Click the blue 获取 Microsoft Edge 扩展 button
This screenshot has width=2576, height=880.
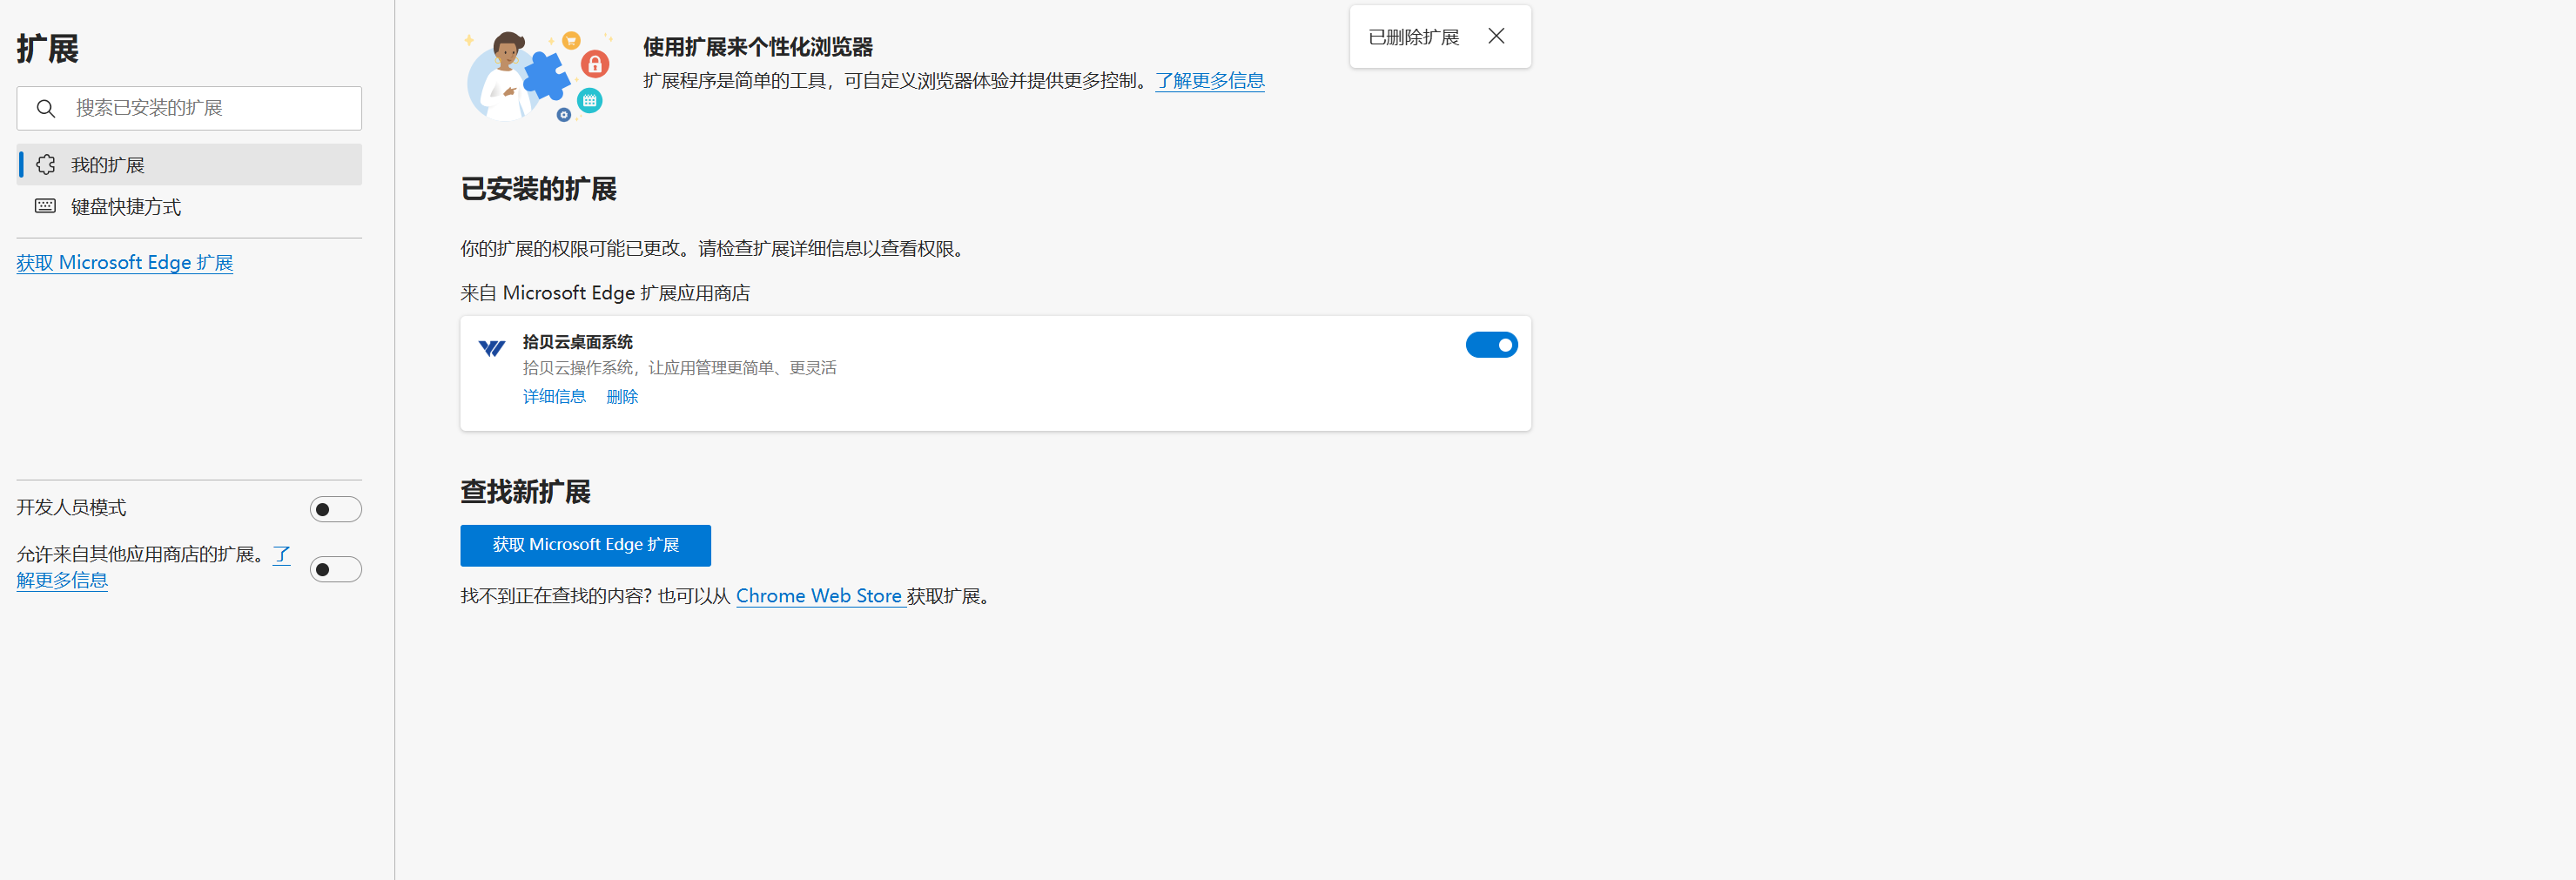click(585, 545)
